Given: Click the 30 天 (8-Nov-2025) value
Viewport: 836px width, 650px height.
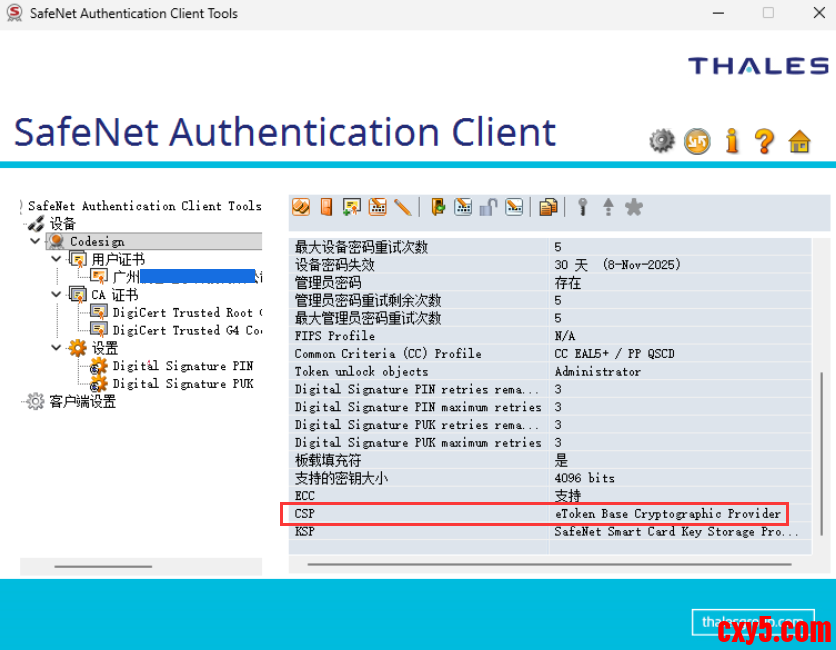Looking at the screenshot, I should (617, 264).
